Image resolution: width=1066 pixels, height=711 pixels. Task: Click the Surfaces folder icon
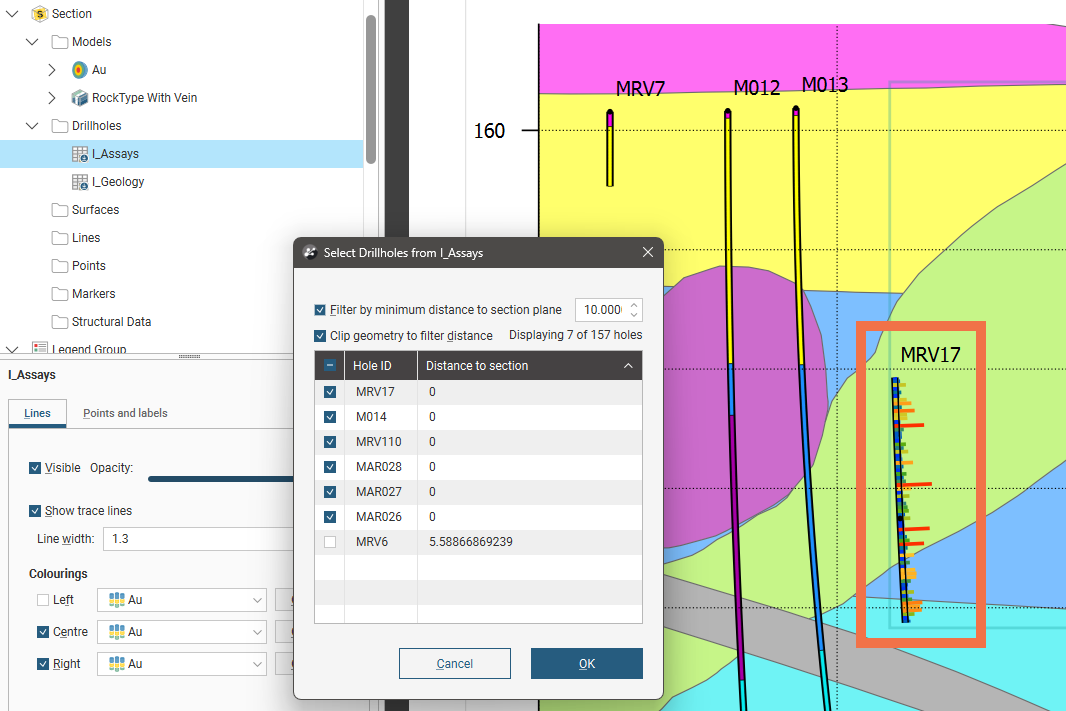[60, 210]
